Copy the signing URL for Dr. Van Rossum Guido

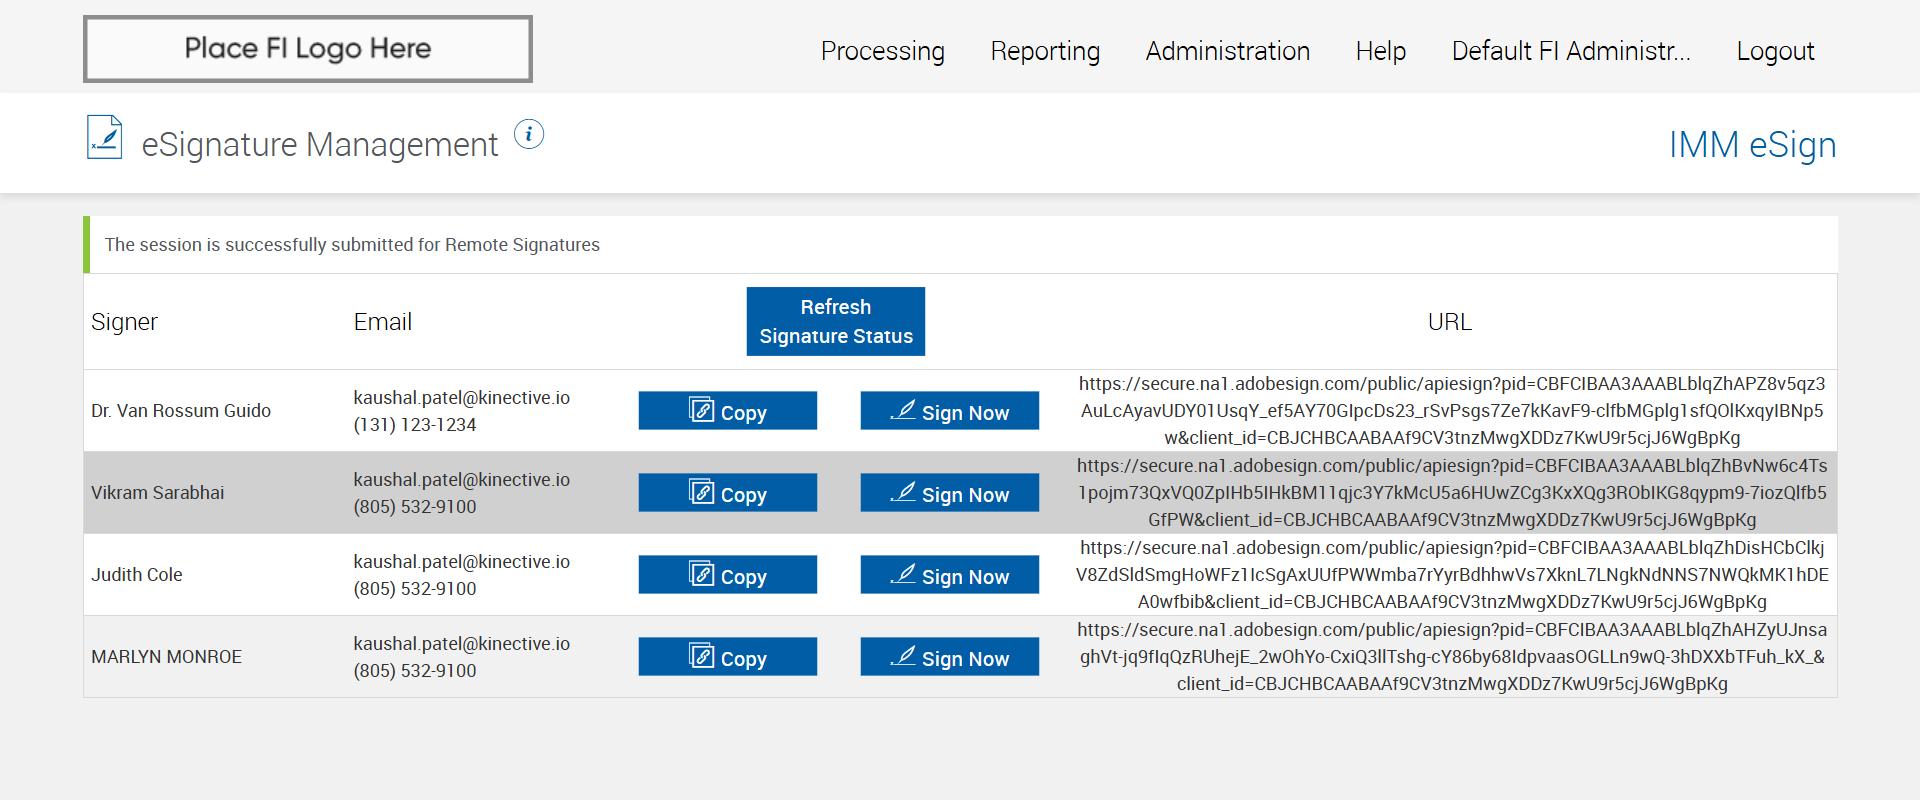[728, 411]
